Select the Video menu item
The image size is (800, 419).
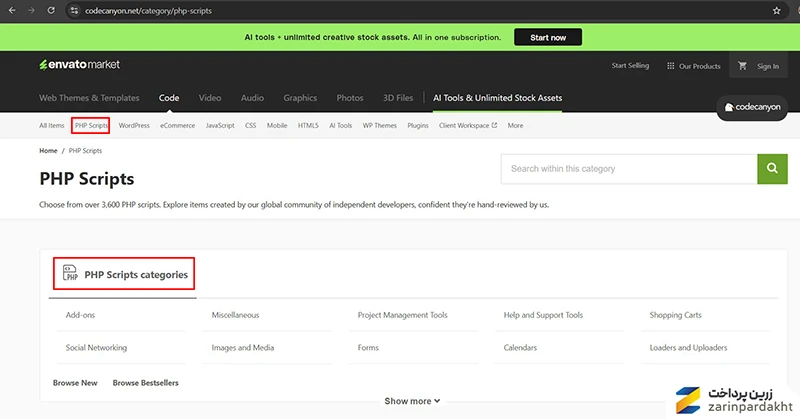[210, 98]
